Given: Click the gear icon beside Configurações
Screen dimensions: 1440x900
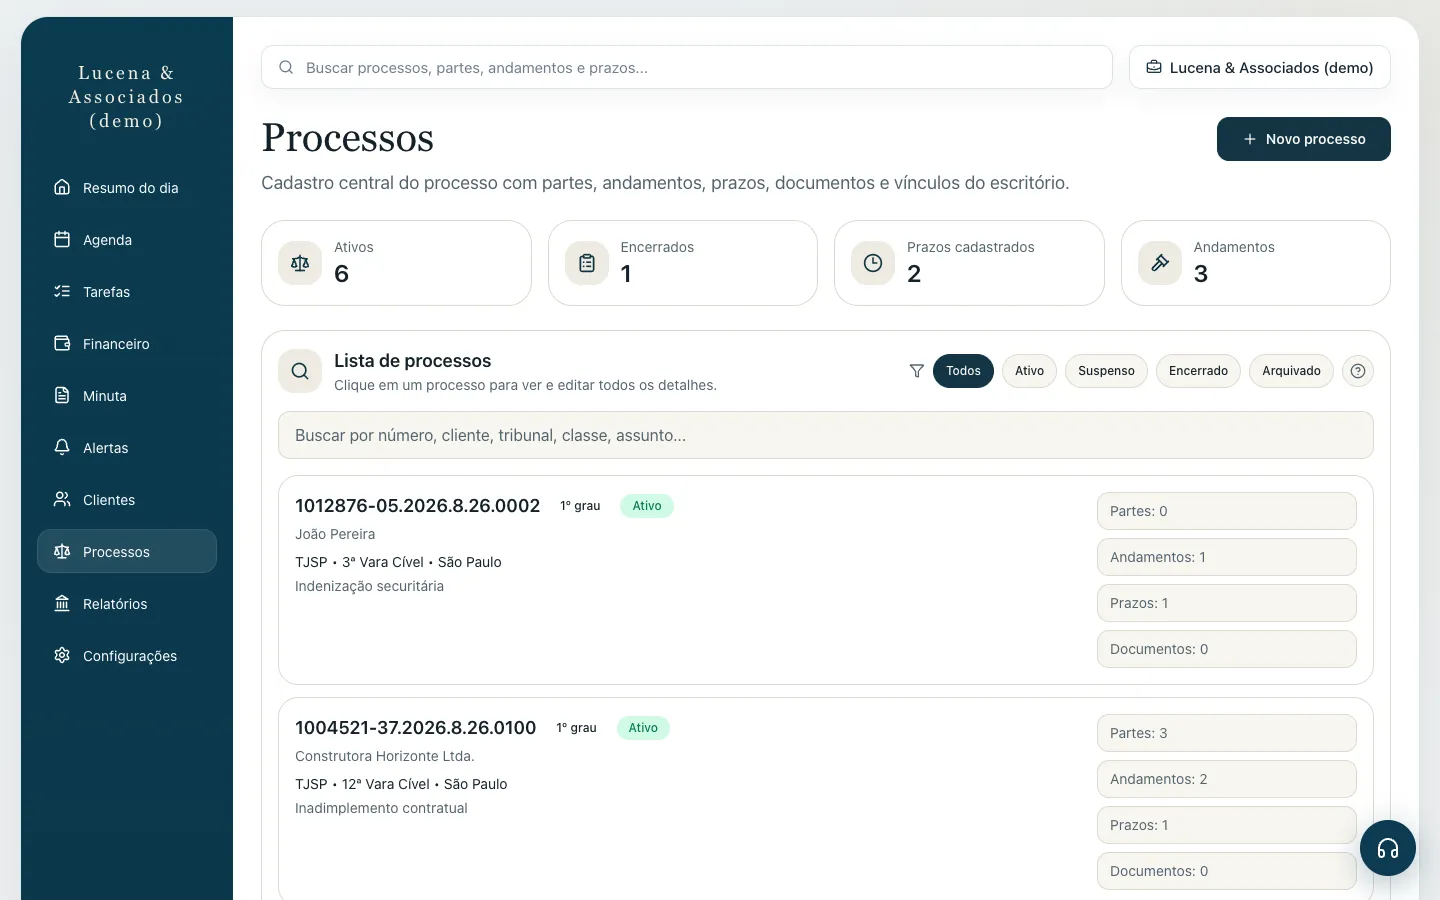Looking at the screenshot, I should click(62, 655).
